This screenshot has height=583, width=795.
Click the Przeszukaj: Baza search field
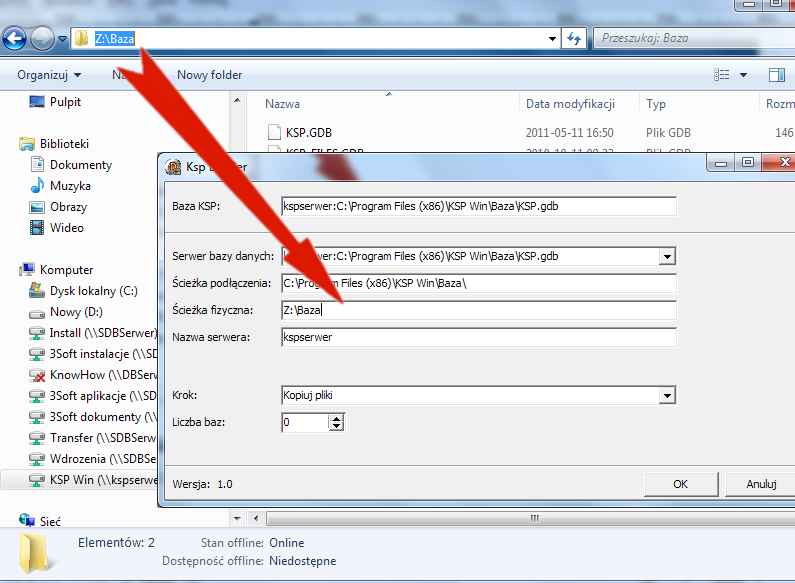694,38
